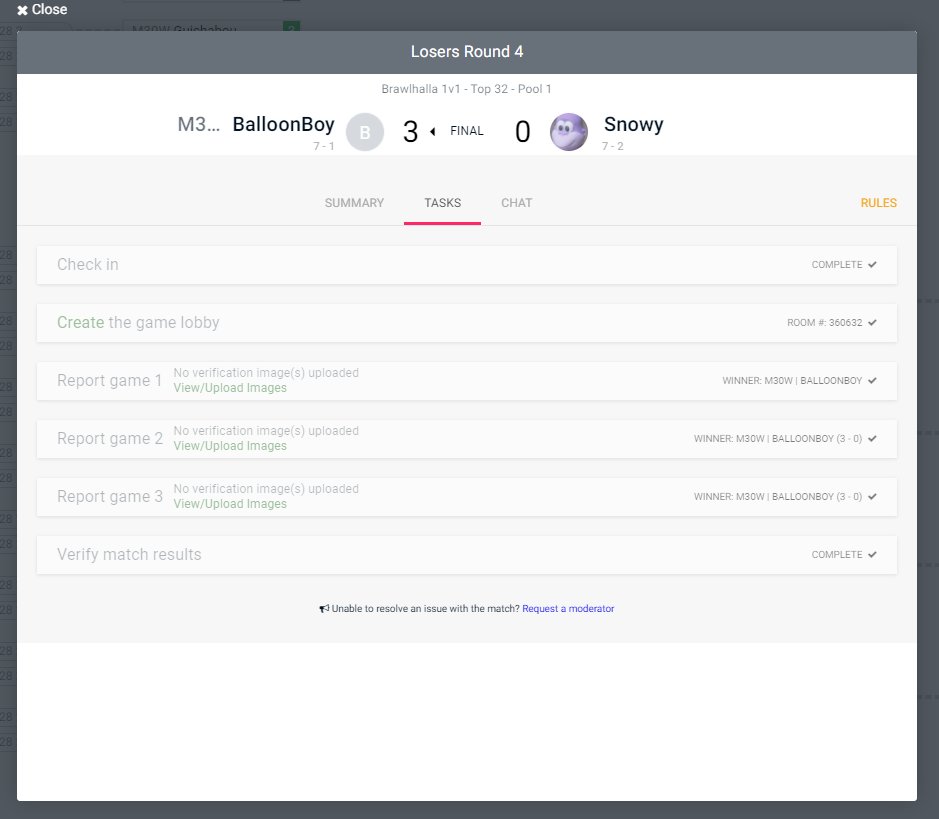Click the Verify match results COMPLETE checkmark
The width and height of the screenshot is (939, 819).
(x=872, y=555)
